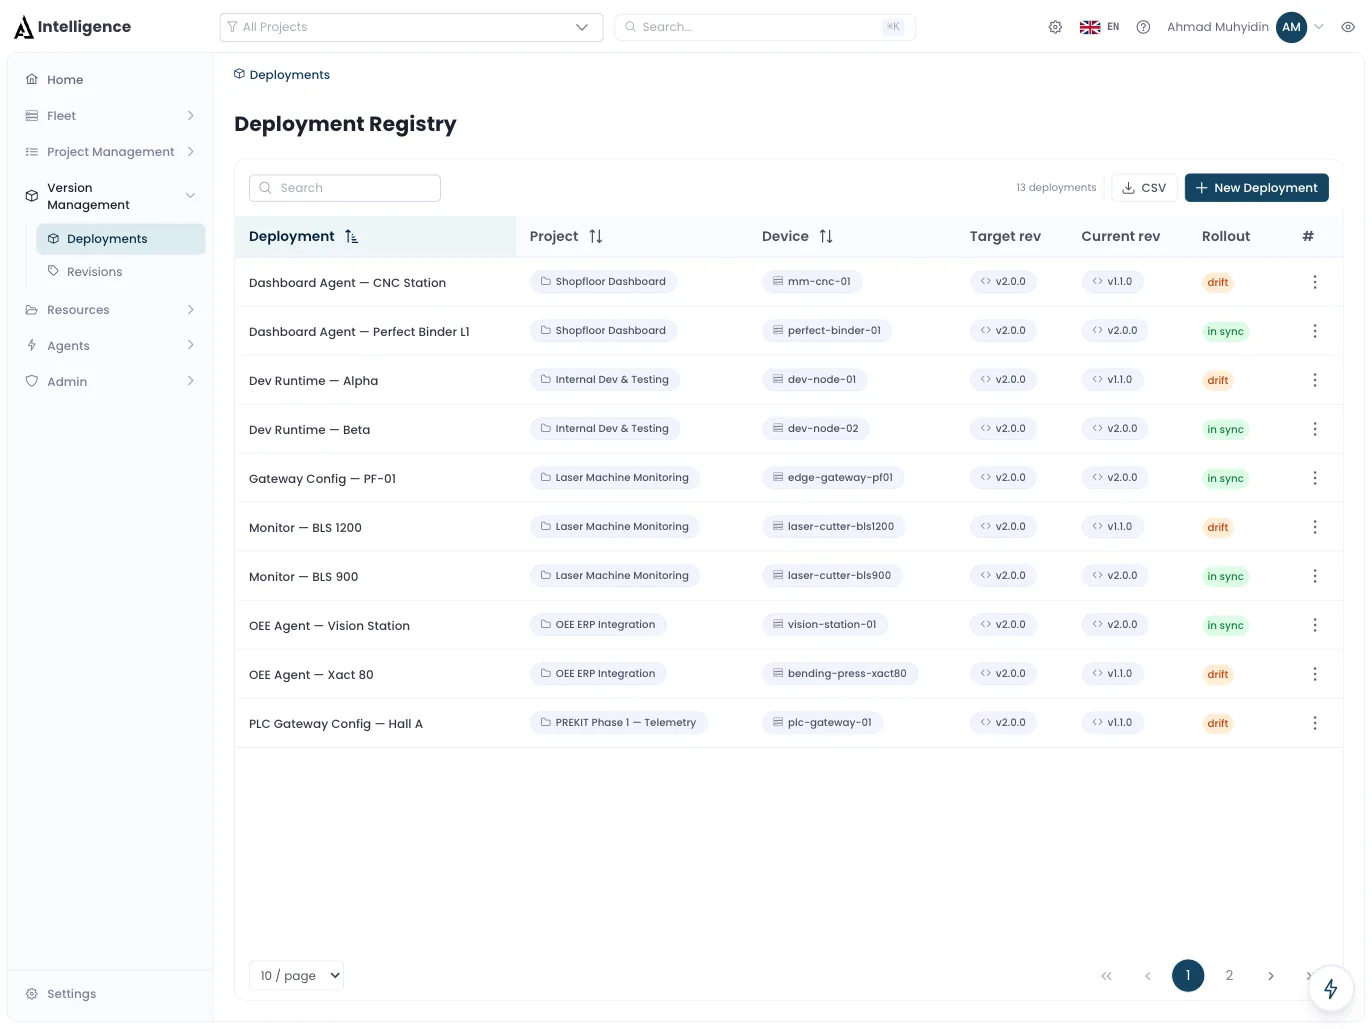
Task: Go to first page double-chevron
Action: [x=1106, y=976]
